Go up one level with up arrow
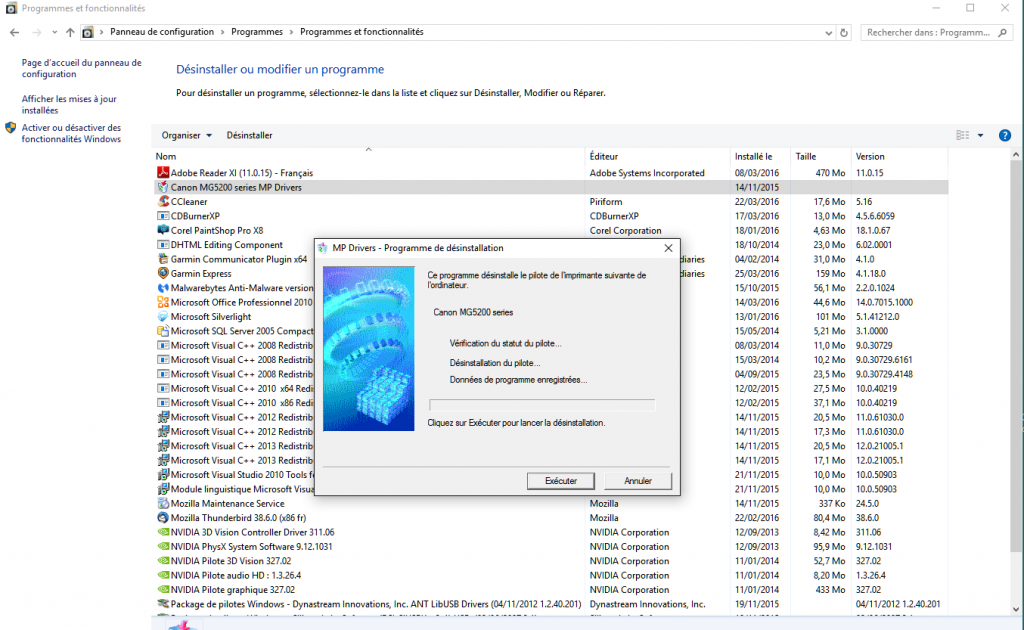1024x630 pixels. [x=70, y=32]
